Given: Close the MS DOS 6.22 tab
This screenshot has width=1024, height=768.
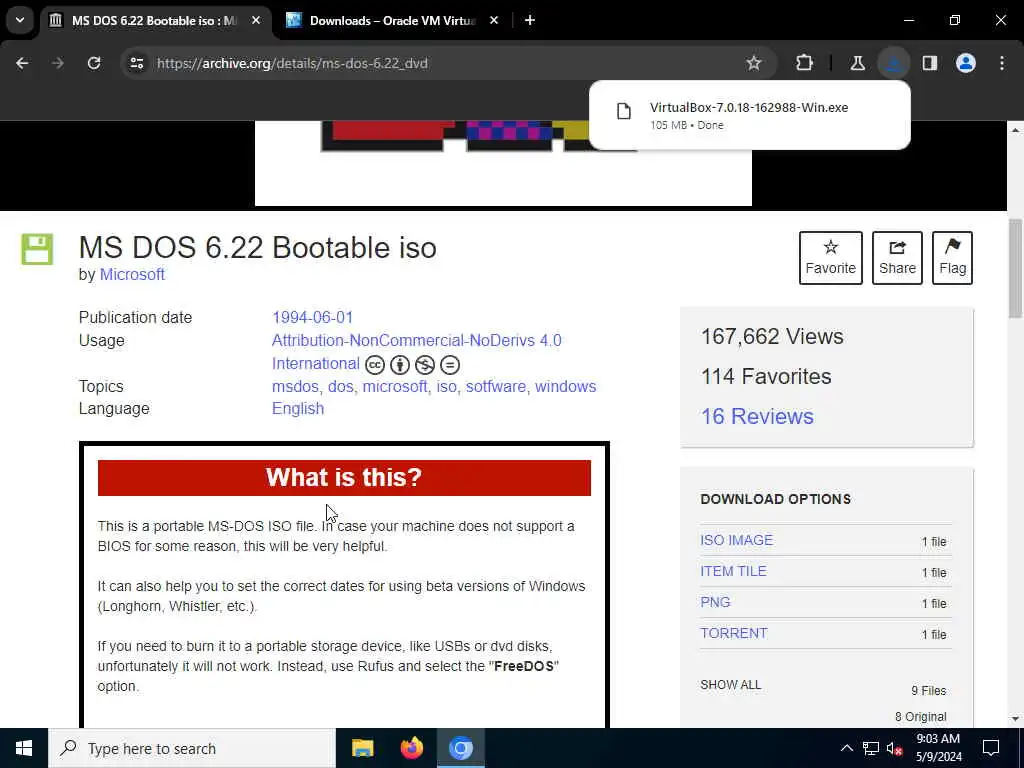Looking at the screenshot, I should coord(256,20).
